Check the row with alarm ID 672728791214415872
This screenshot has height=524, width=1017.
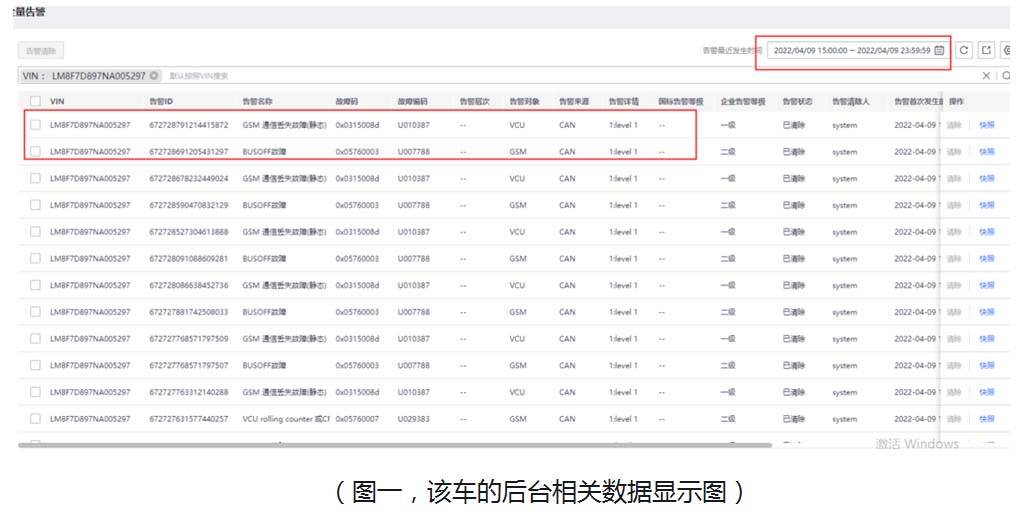point(35,125)
